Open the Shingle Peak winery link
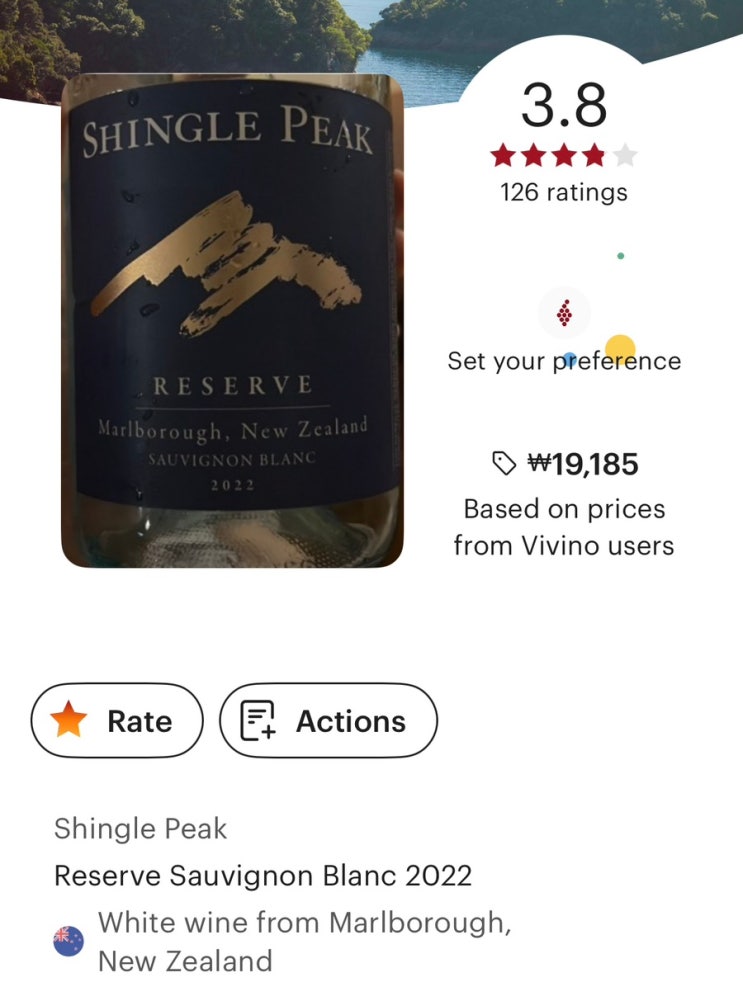Viewport: 743px width, 1001px height. click(x=141, y=829)
